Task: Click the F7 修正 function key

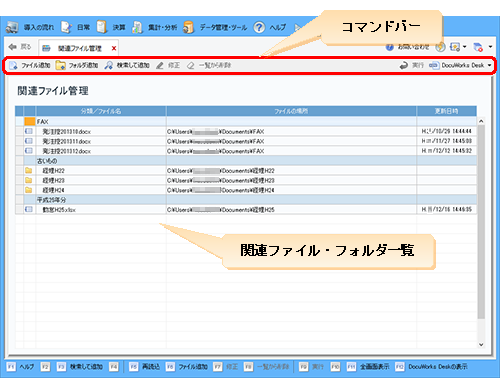Action: click(226, 367)
